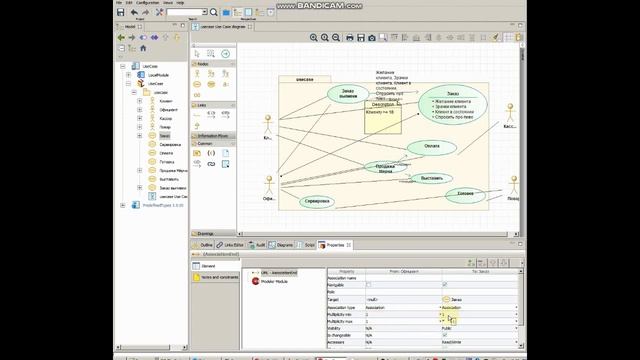Screen dimensions: 640x360
Task: Choose the Actor node tool in palette
Action: pos(197,73)
